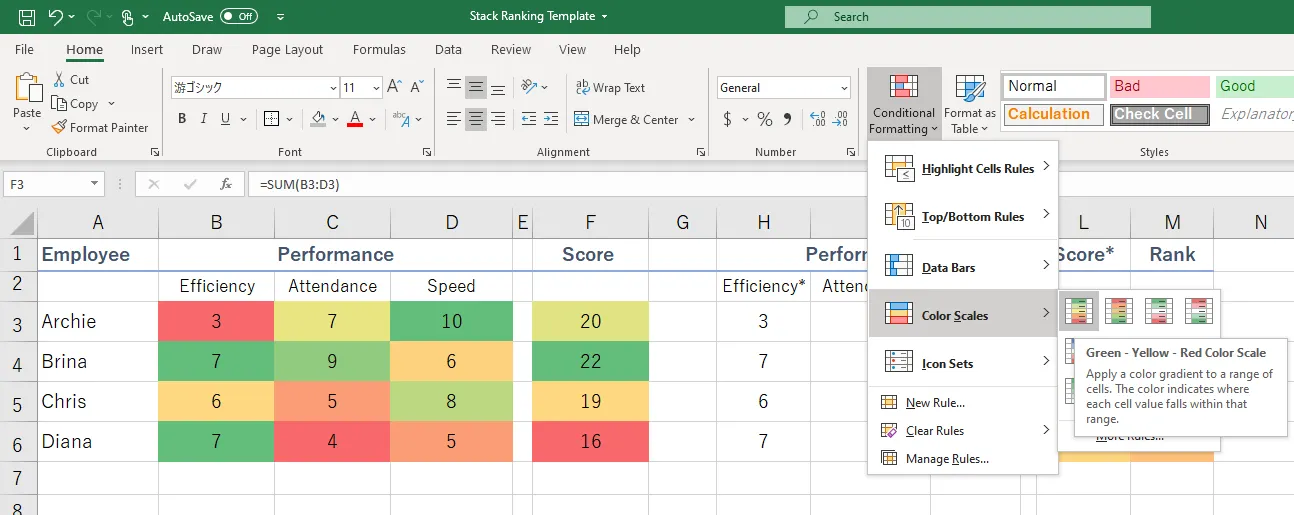Click the Search box in title bar
The height and width of the screenshot is (515, 1294).
point(967,17)
